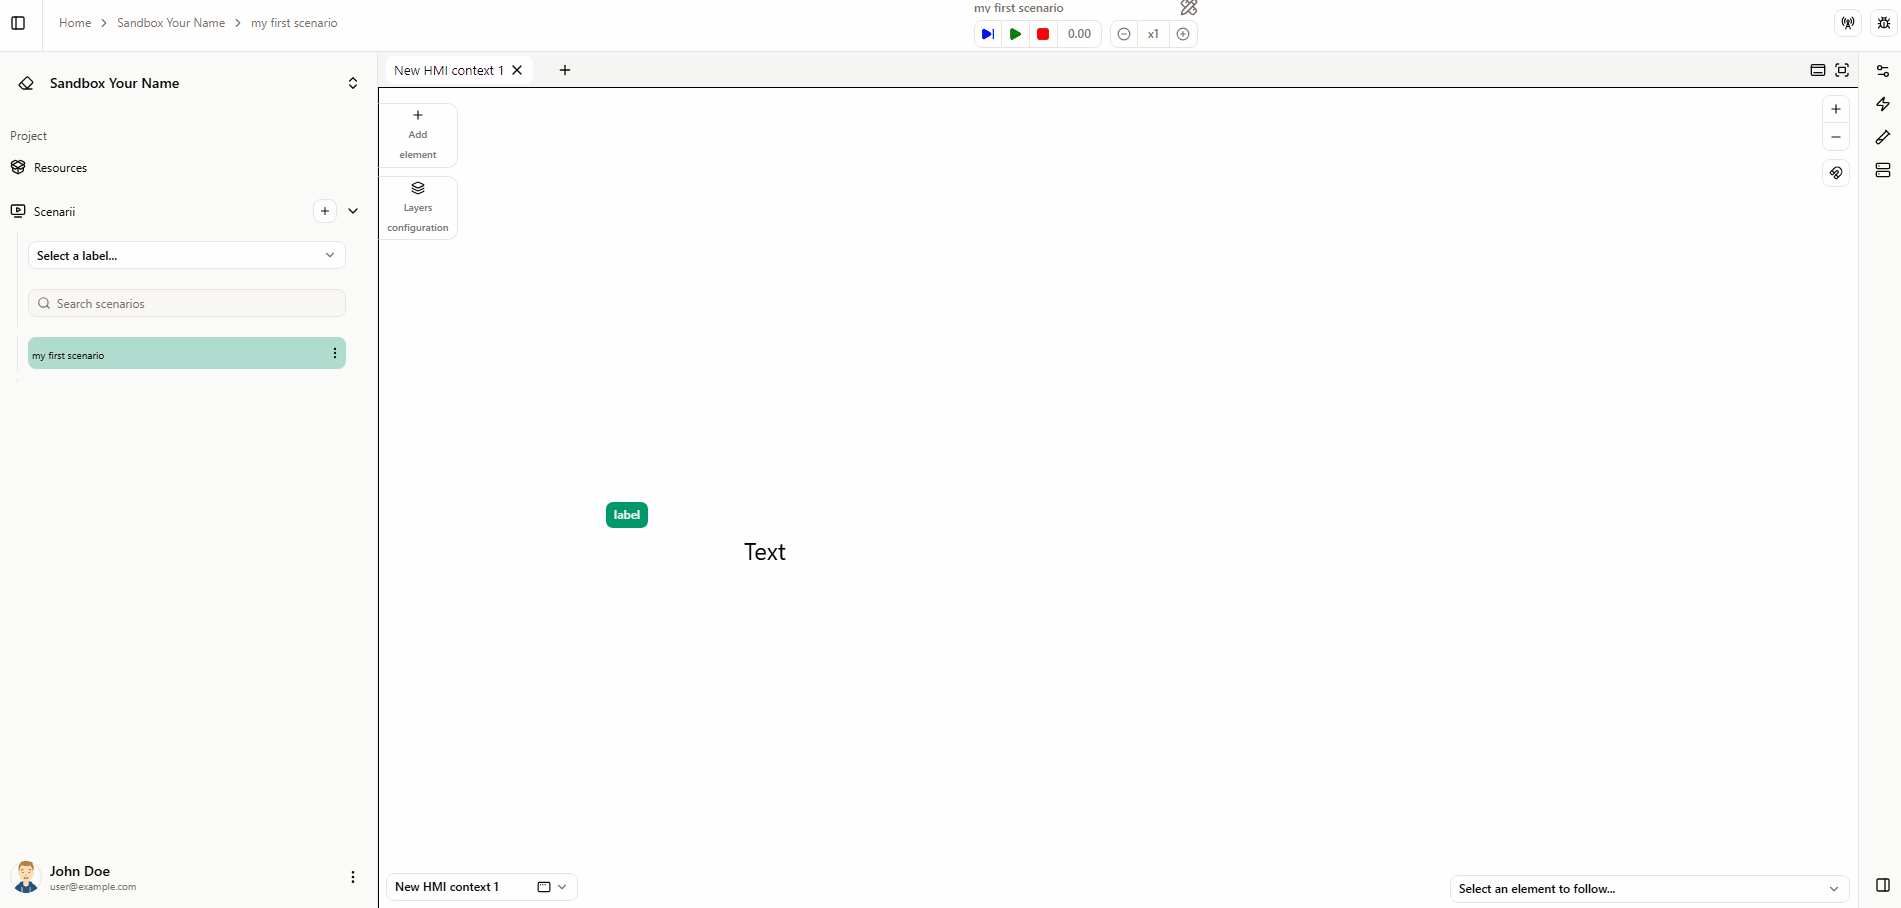1901x908 pixels.
Task: Decrease the simulation speed with the minus icon
Action: pyautogui.click(x=1124, y=34)
